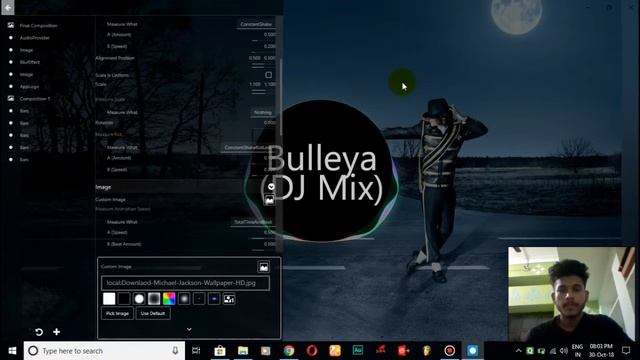
Task: Choose the people picture preset icon
Action: click(x=229, y=299)
